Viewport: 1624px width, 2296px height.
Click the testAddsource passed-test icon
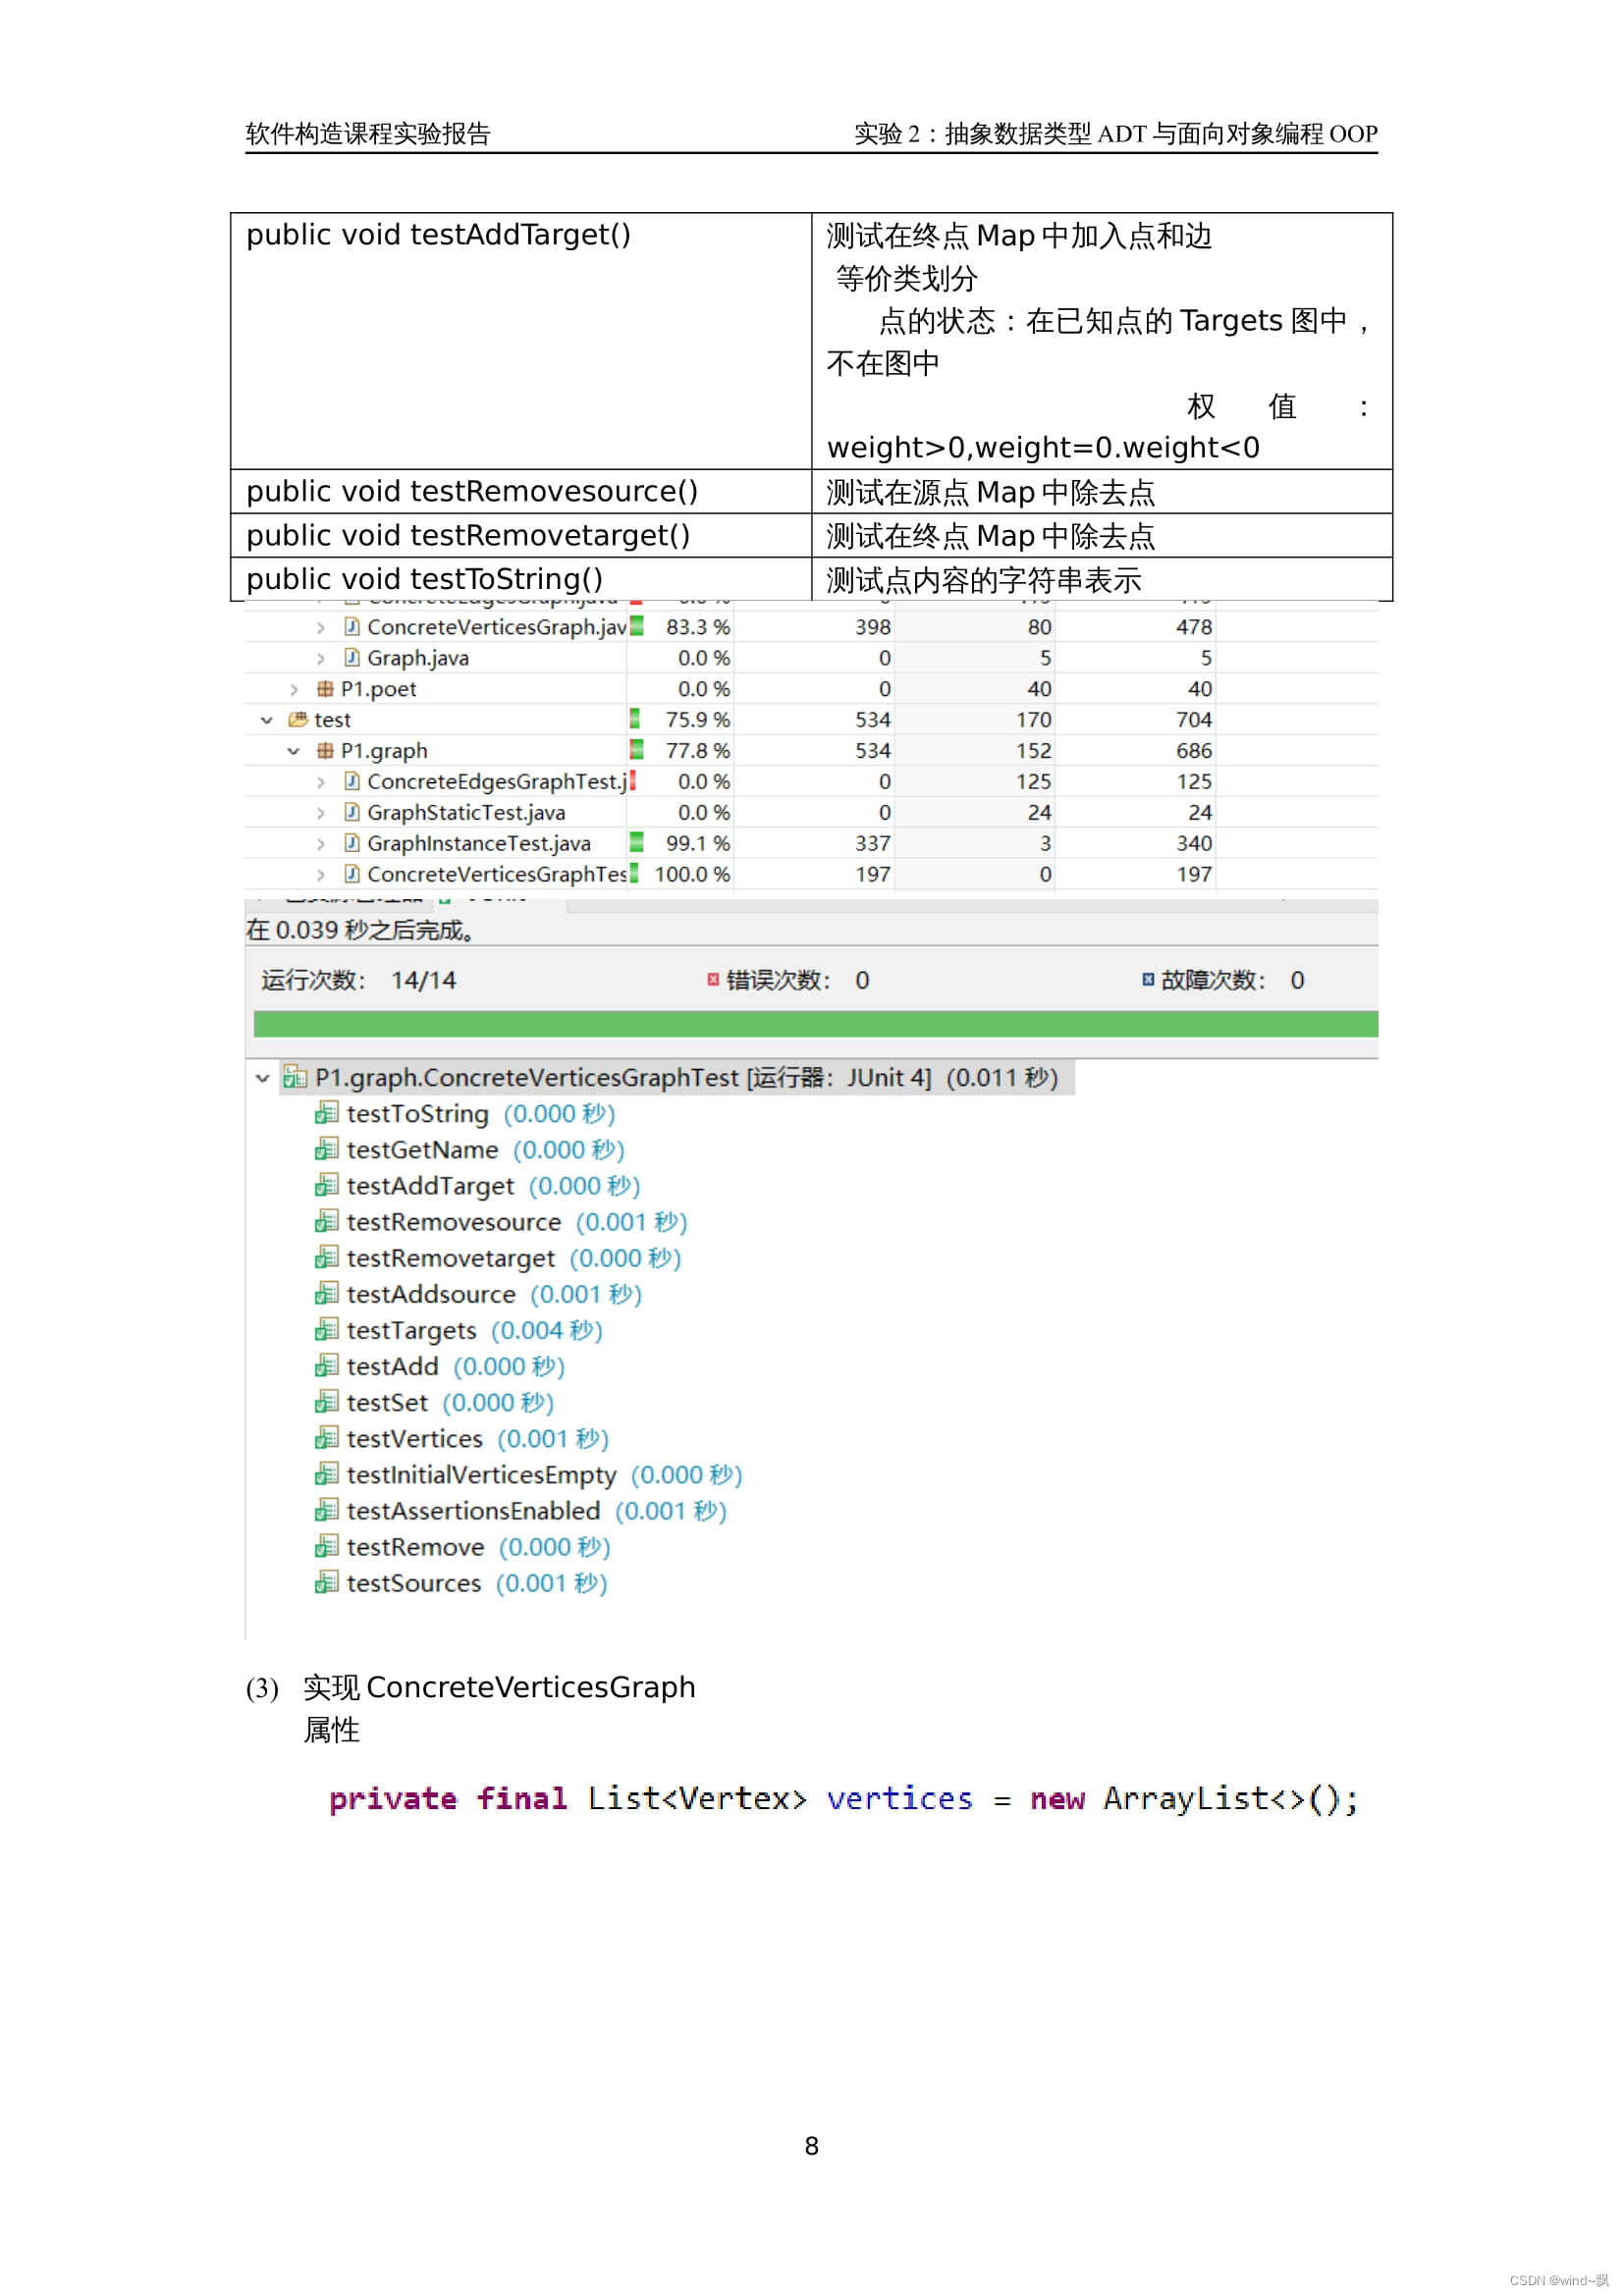tap(327, 1295)
